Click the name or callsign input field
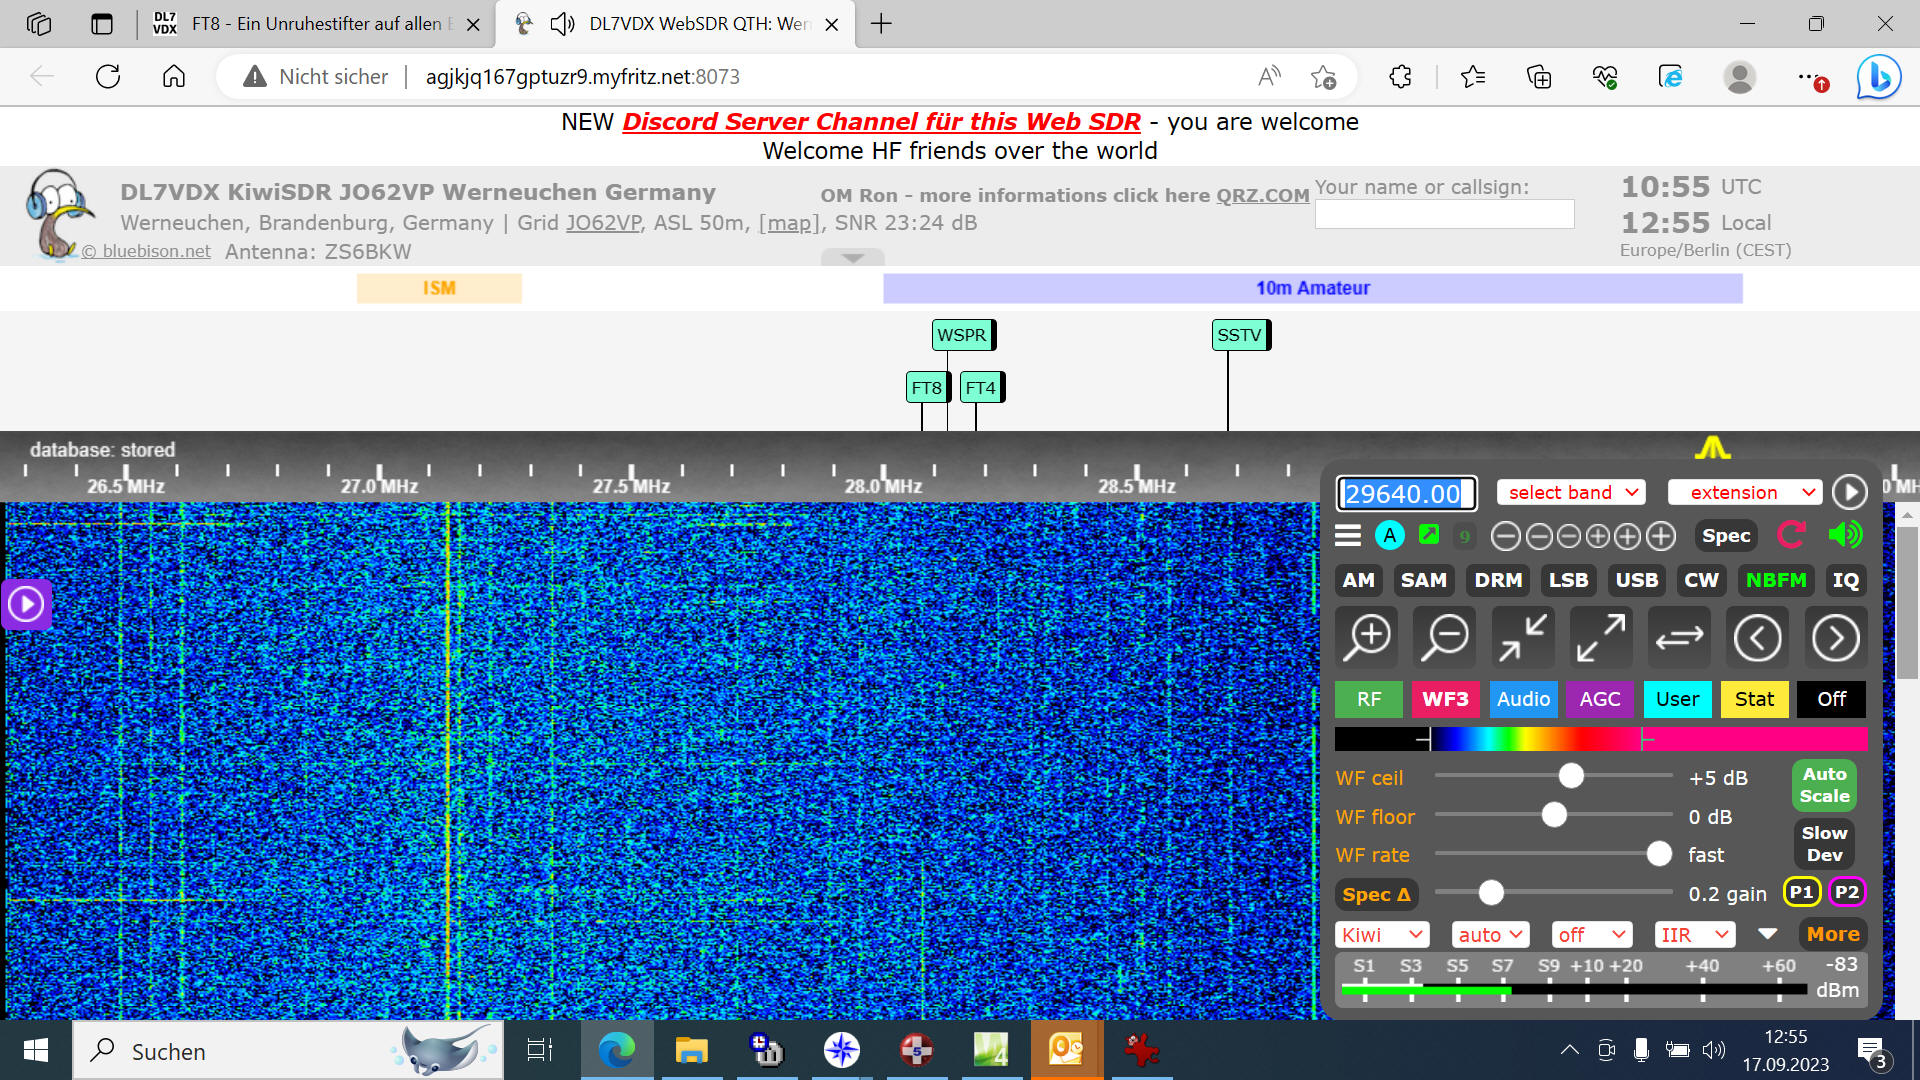Image resolution: width=1920 pixels, height=1080 pixels. click(x=1444, y=214)
